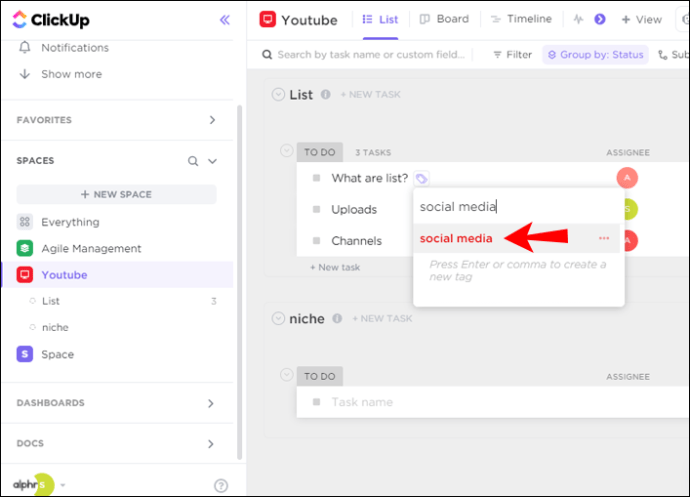Click the TO DO status label in List
The height and width of the screenshot is (497, 690).
(x=320, y=152)
